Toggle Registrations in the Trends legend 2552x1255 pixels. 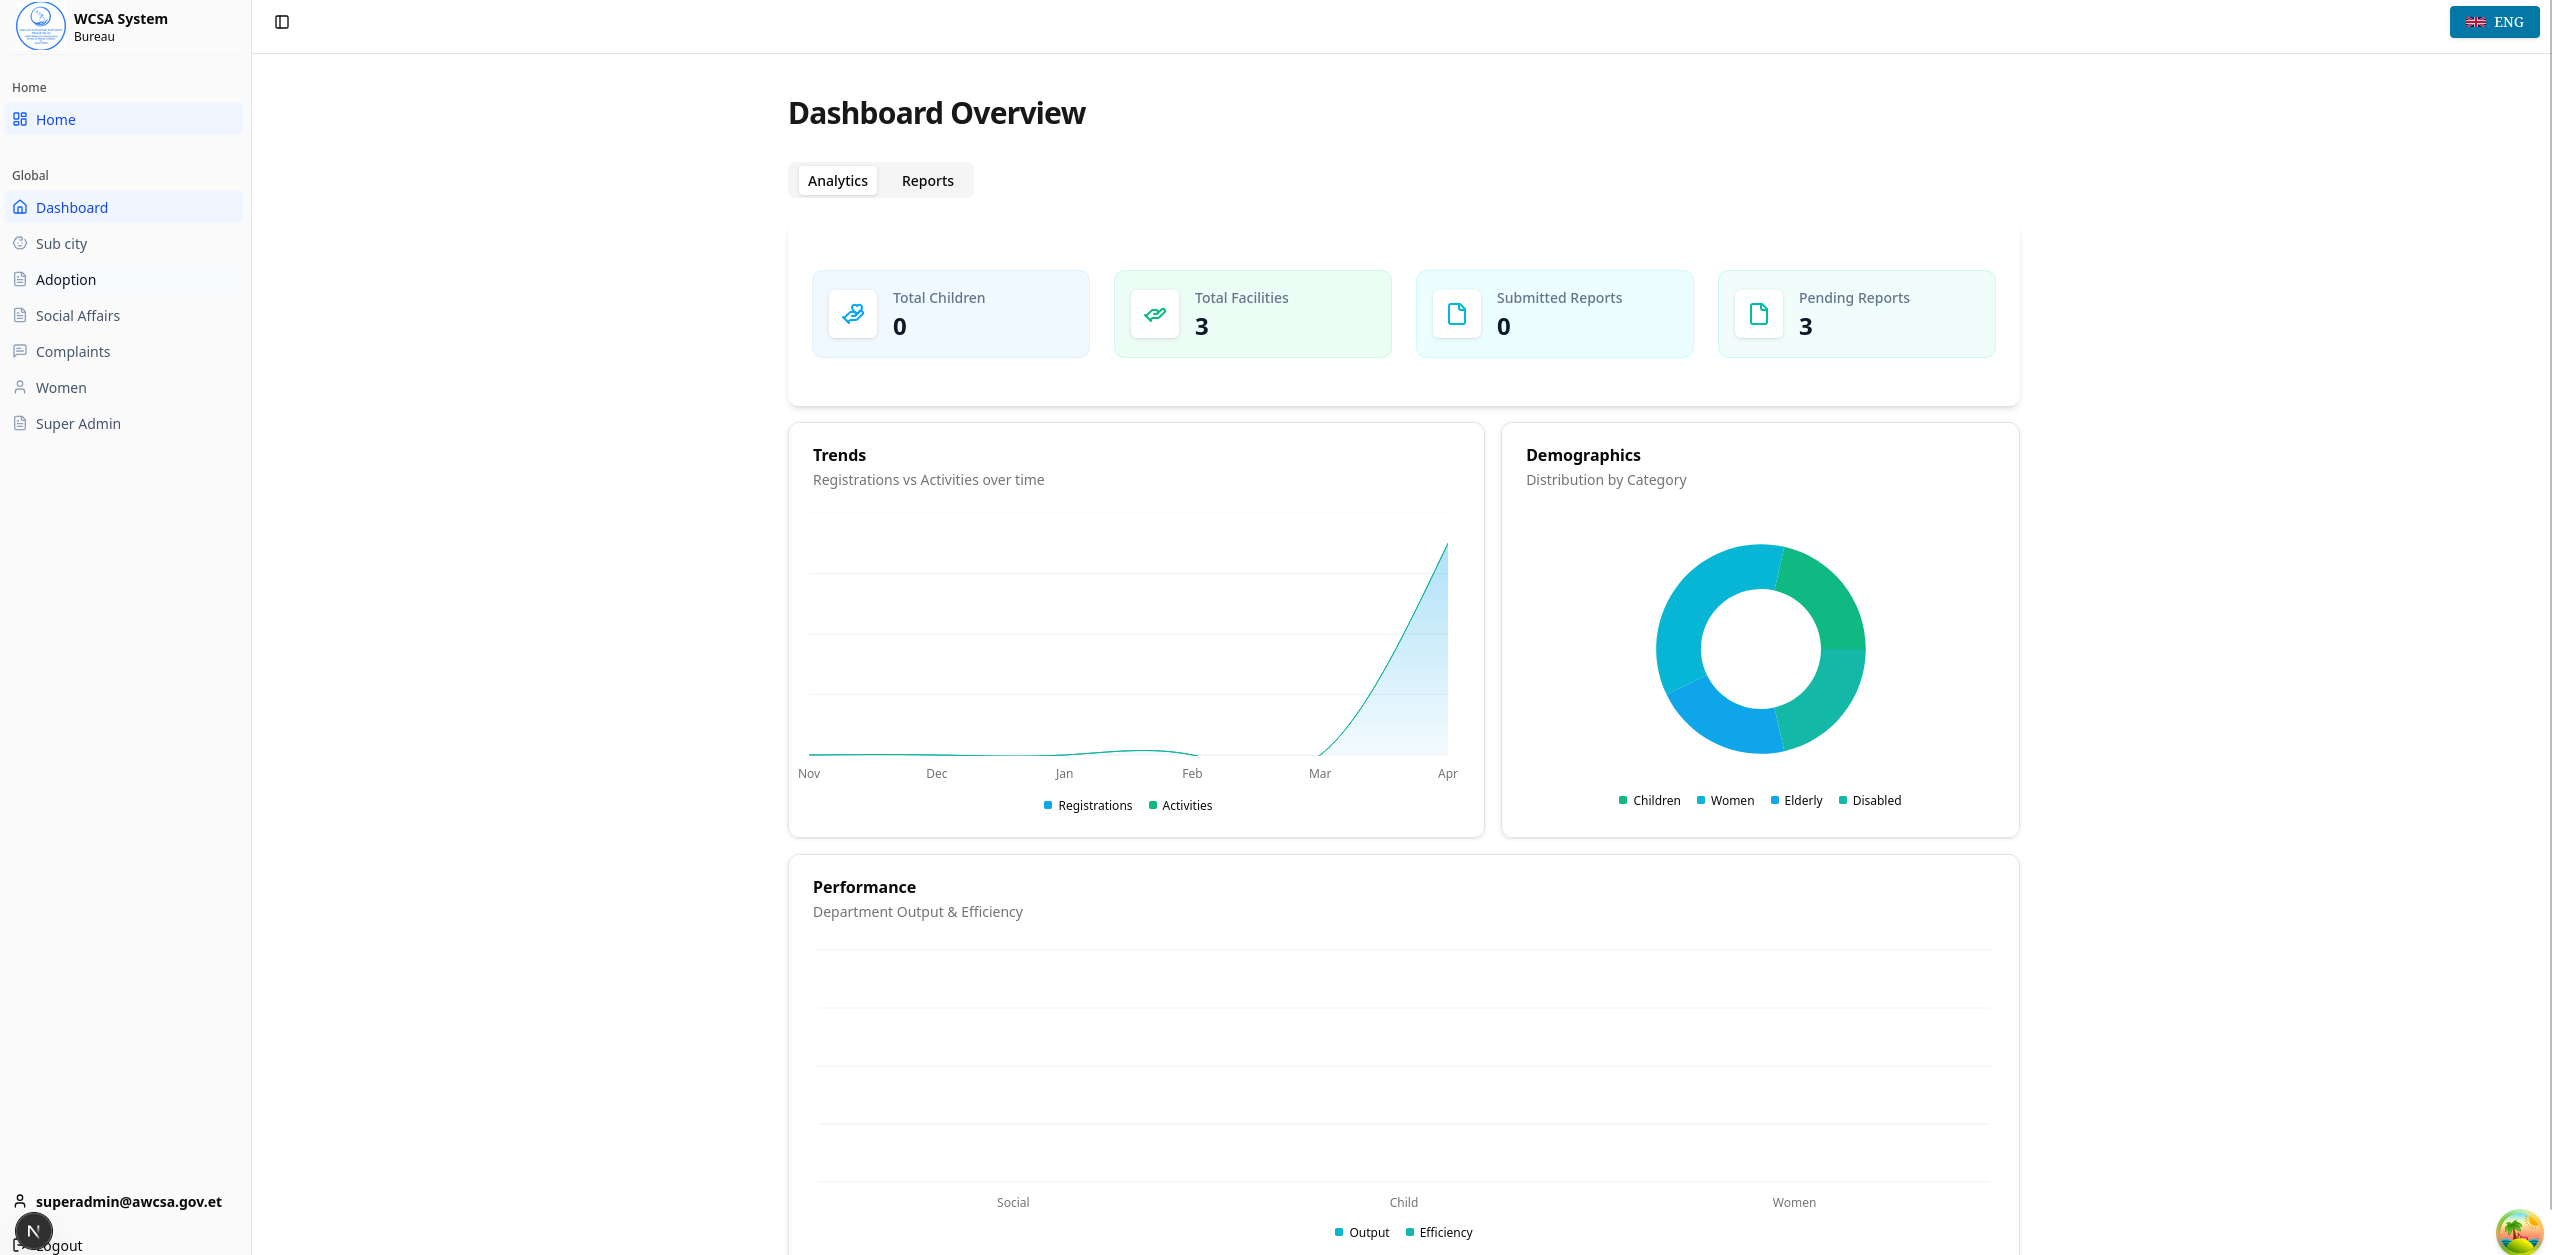(1088, 805)
